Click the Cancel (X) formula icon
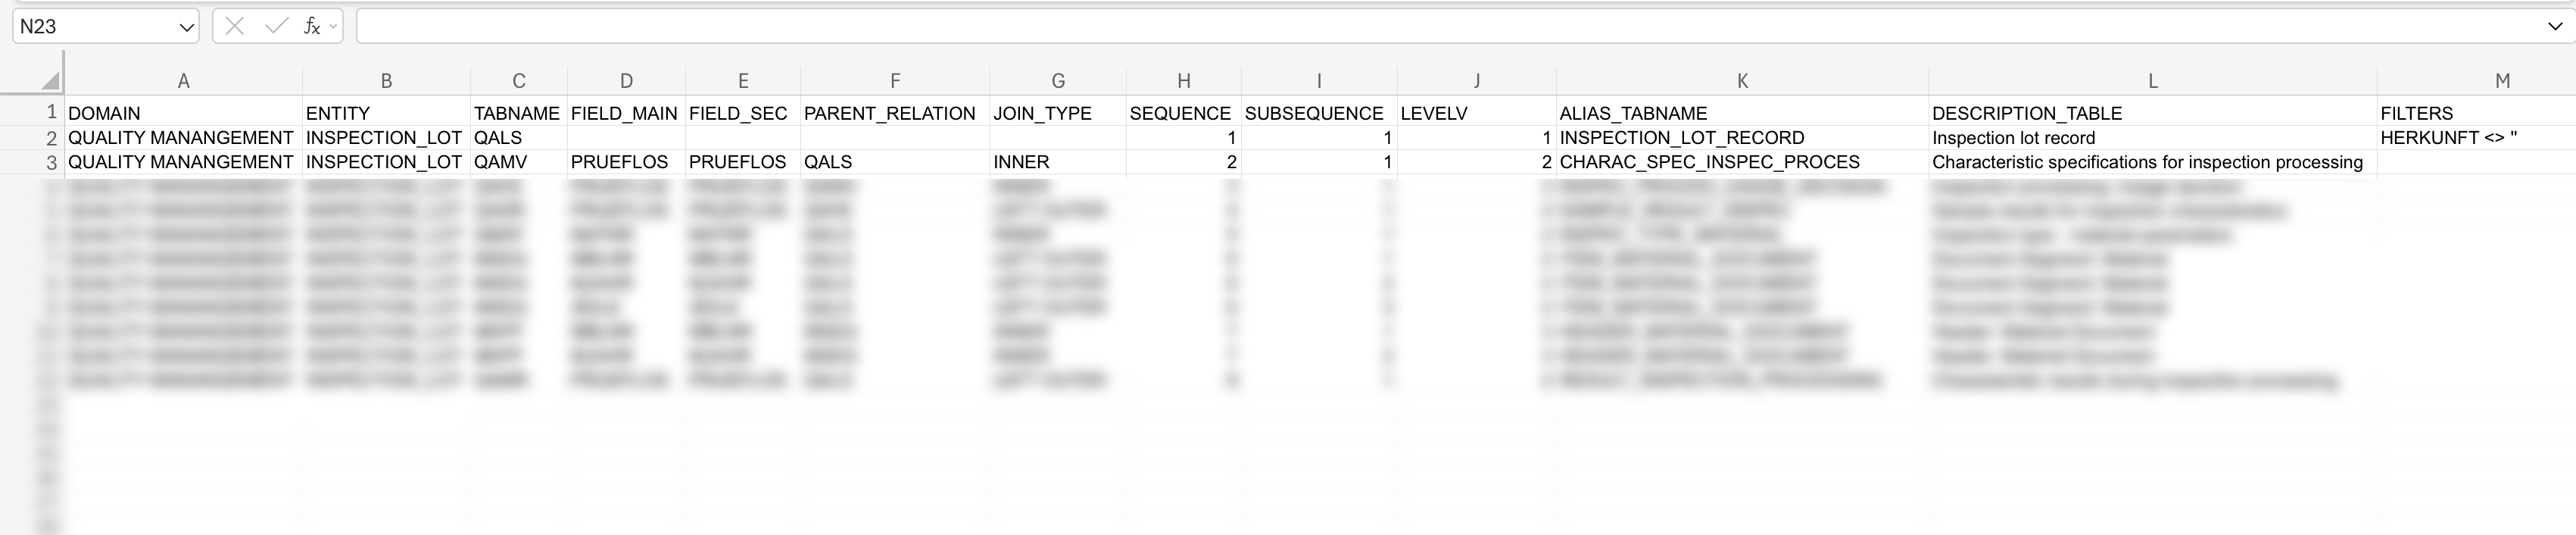 [235, 27]
